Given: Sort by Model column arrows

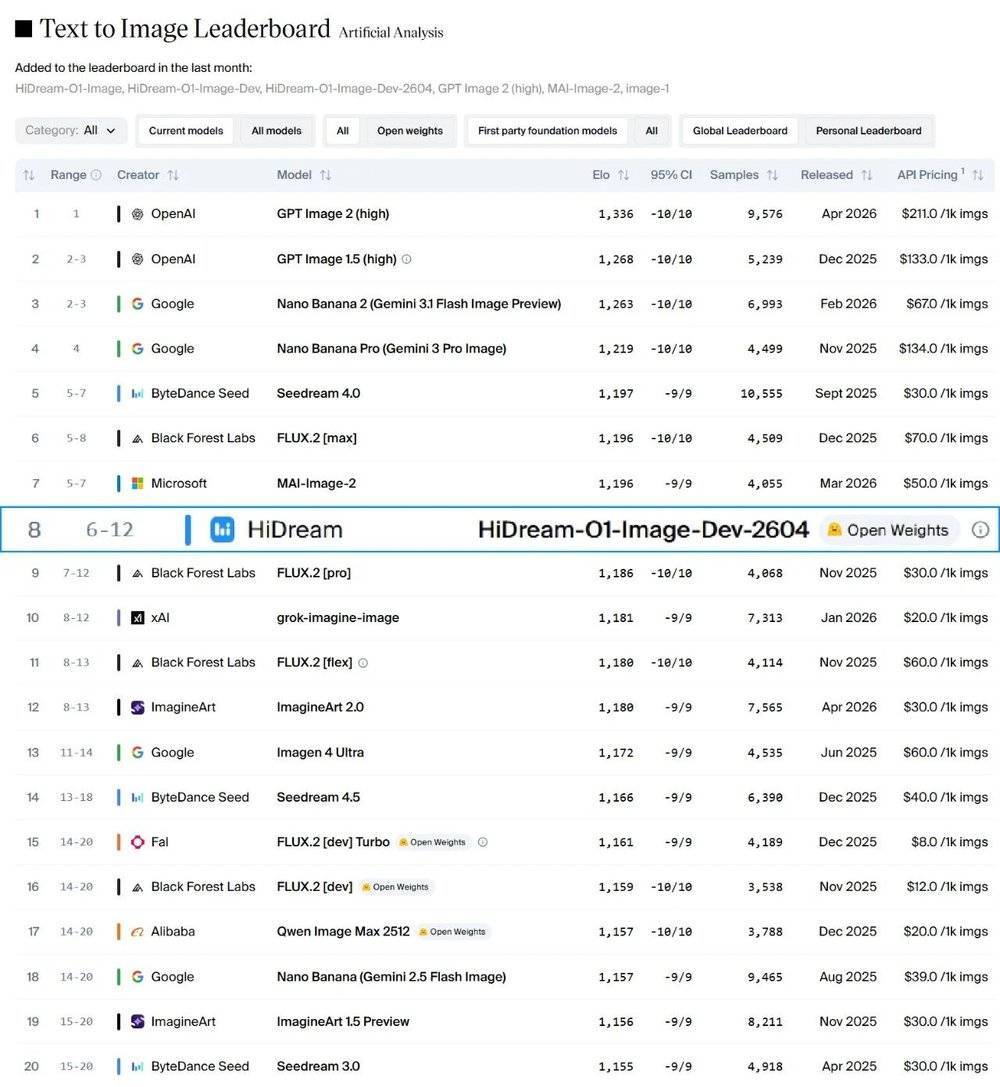Looking at the screenshot, I should pyautogui.click(x=325, y=175).
